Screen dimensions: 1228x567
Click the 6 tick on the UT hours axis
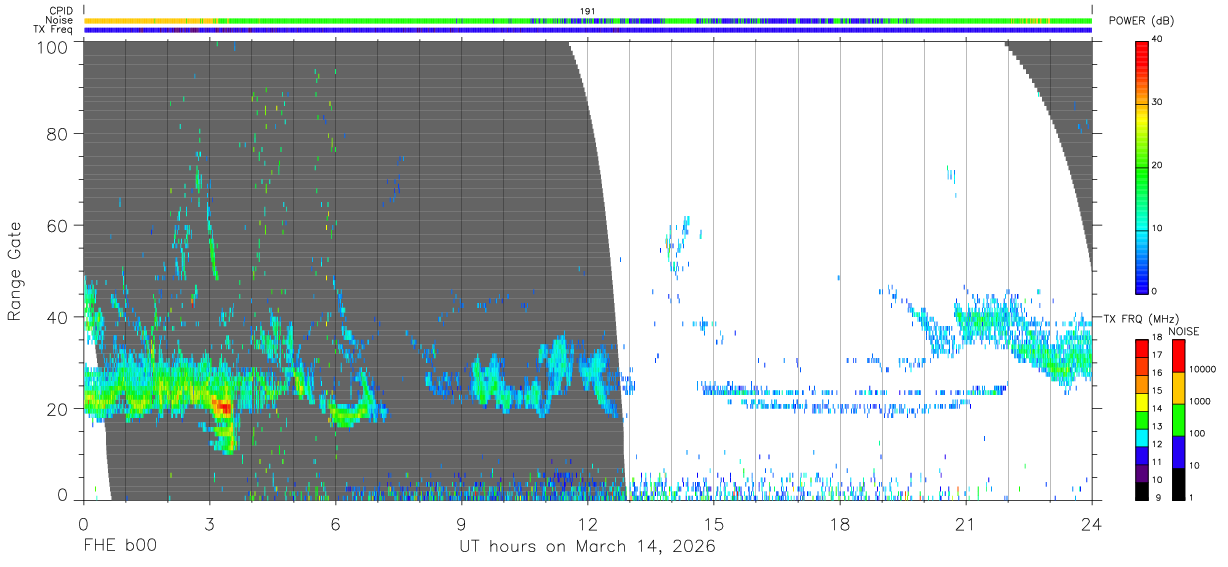(335, 524)
